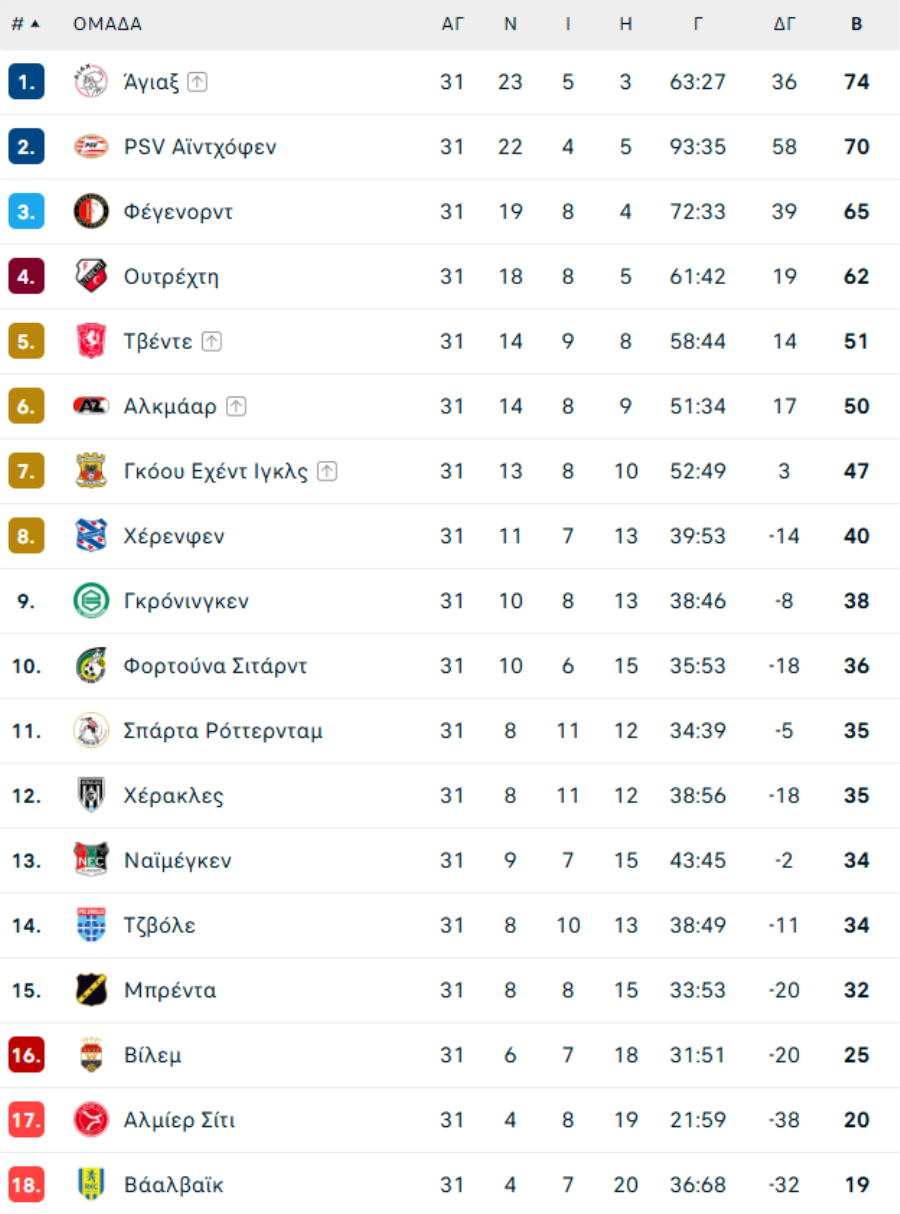
Task: Click the AZ Alkmaar logo icon
Action: point(91,406)
